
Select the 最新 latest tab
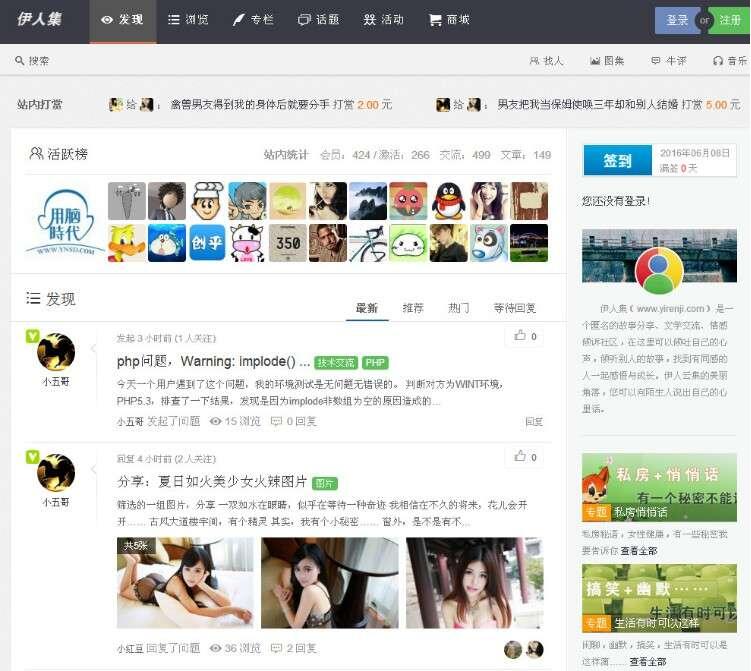point(367,308)
